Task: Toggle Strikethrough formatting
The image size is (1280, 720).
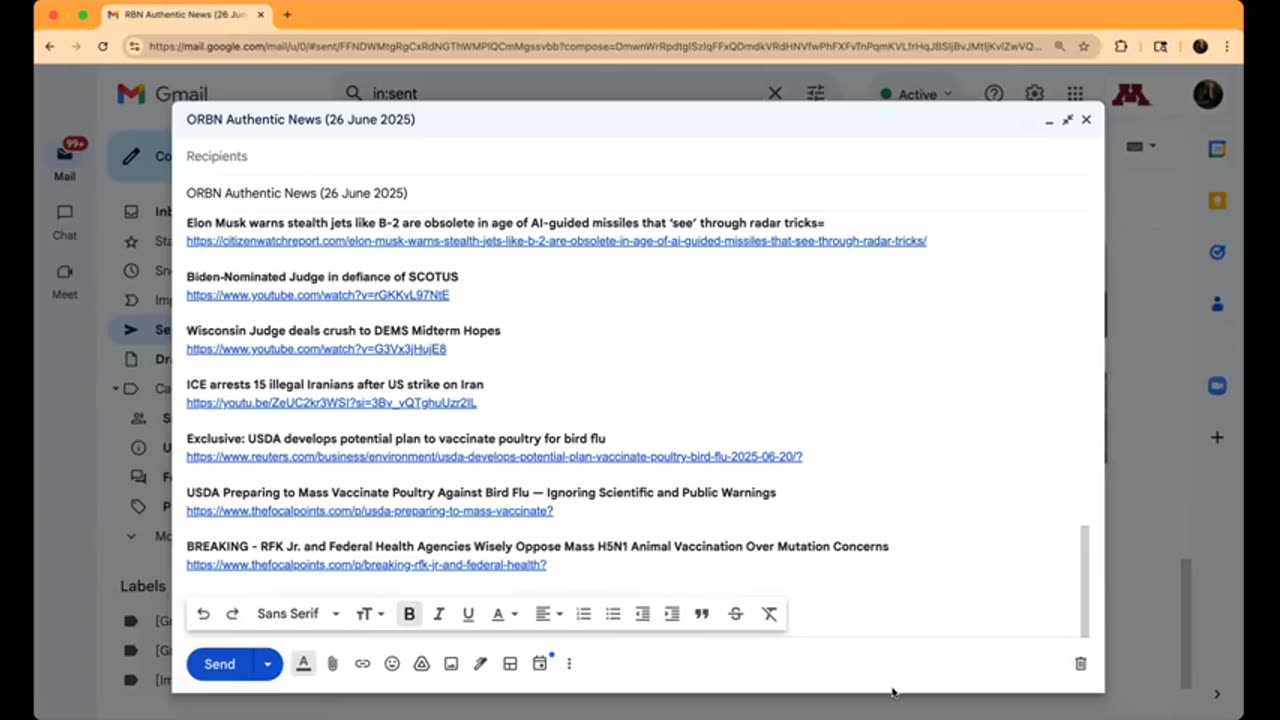Action: [x=736, y=614]
